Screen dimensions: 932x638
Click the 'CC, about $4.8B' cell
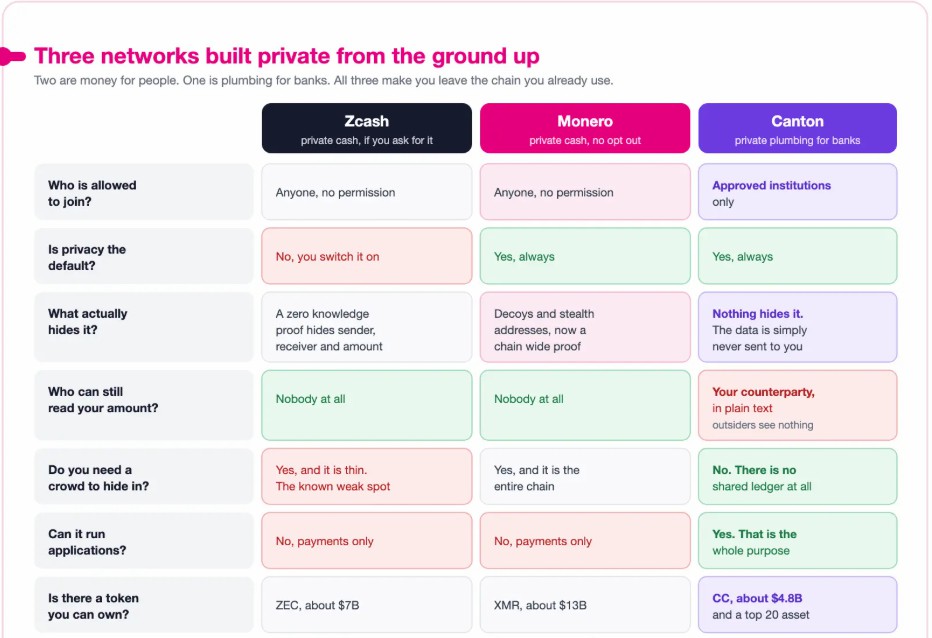click(x=797, y=605)
